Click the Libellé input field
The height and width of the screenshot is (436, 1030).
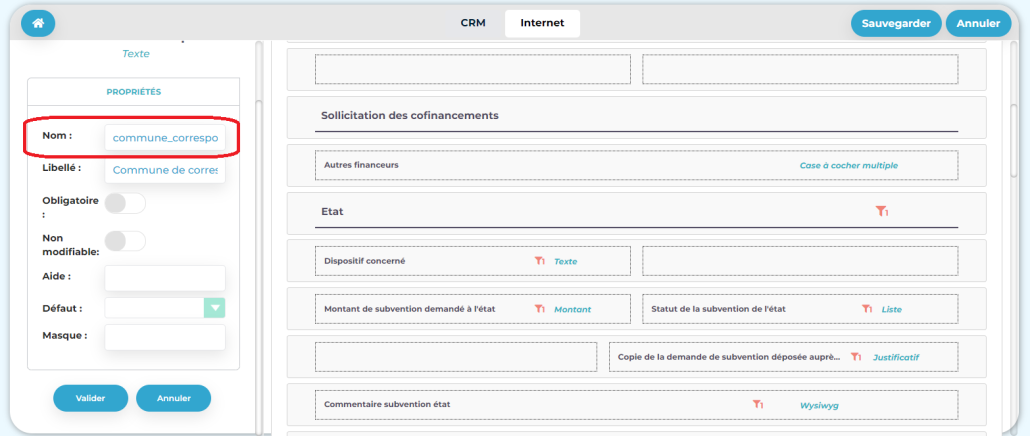tap(165, 170)
